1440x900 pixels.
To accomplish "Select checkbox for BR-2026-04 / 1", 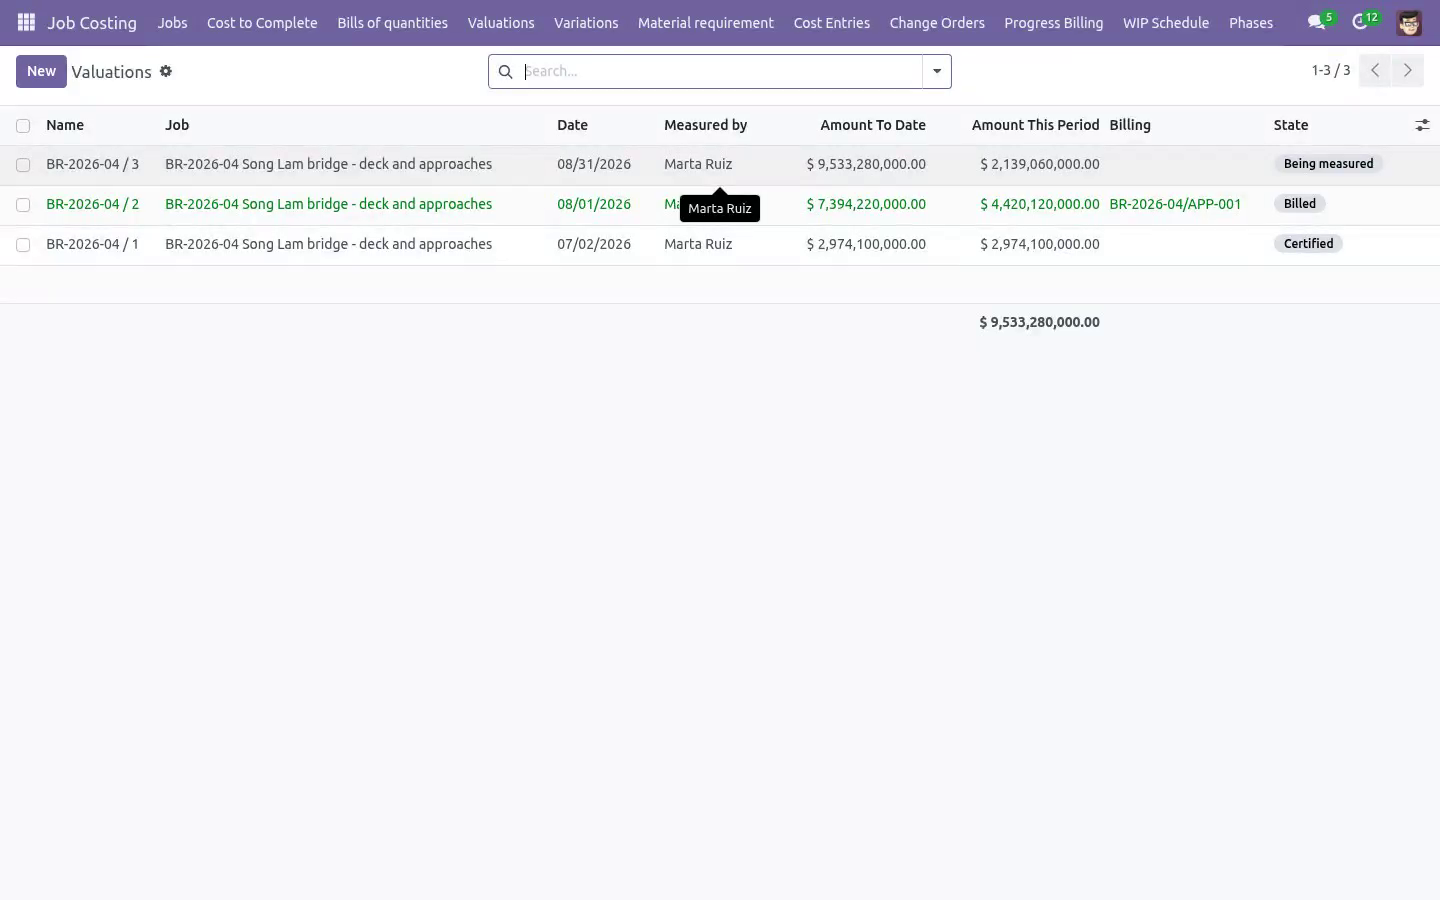I will (23, 244).
